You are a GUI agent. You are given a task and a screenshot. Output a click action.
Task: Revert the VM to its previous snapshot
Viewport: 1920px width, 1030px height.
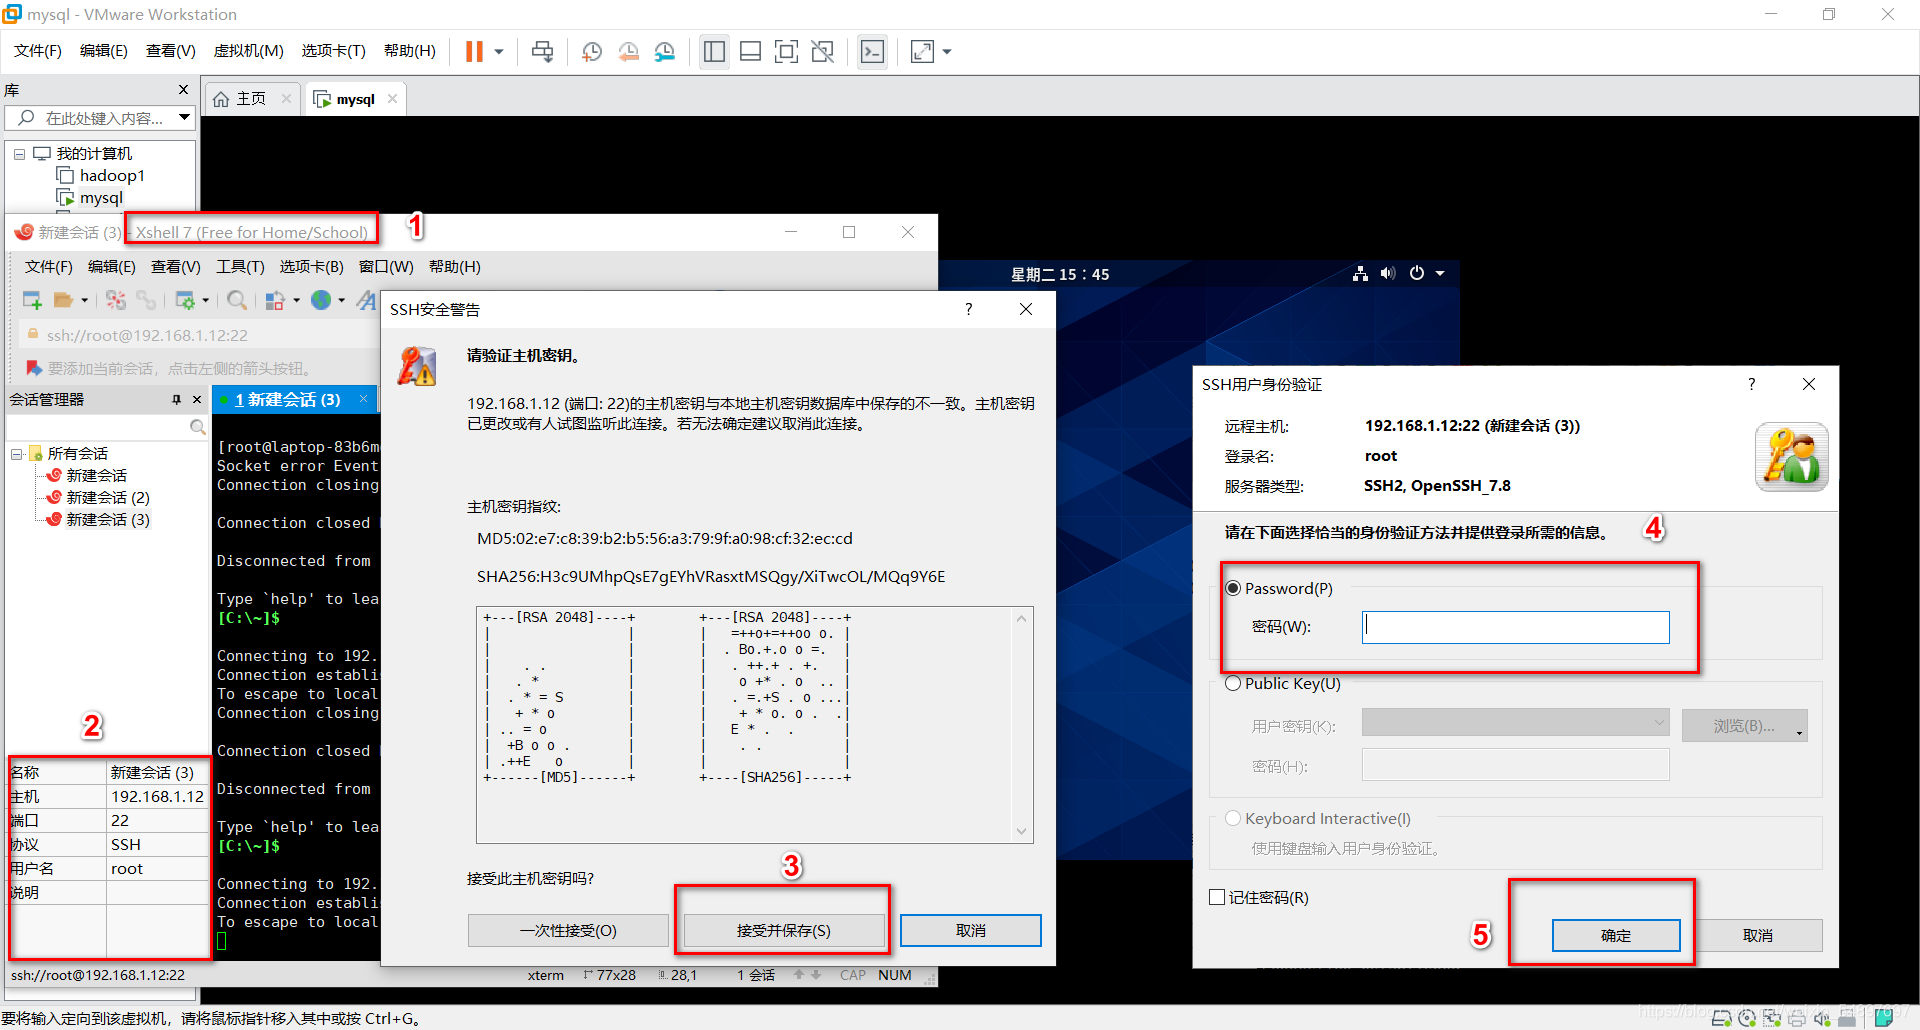point(628,52)
